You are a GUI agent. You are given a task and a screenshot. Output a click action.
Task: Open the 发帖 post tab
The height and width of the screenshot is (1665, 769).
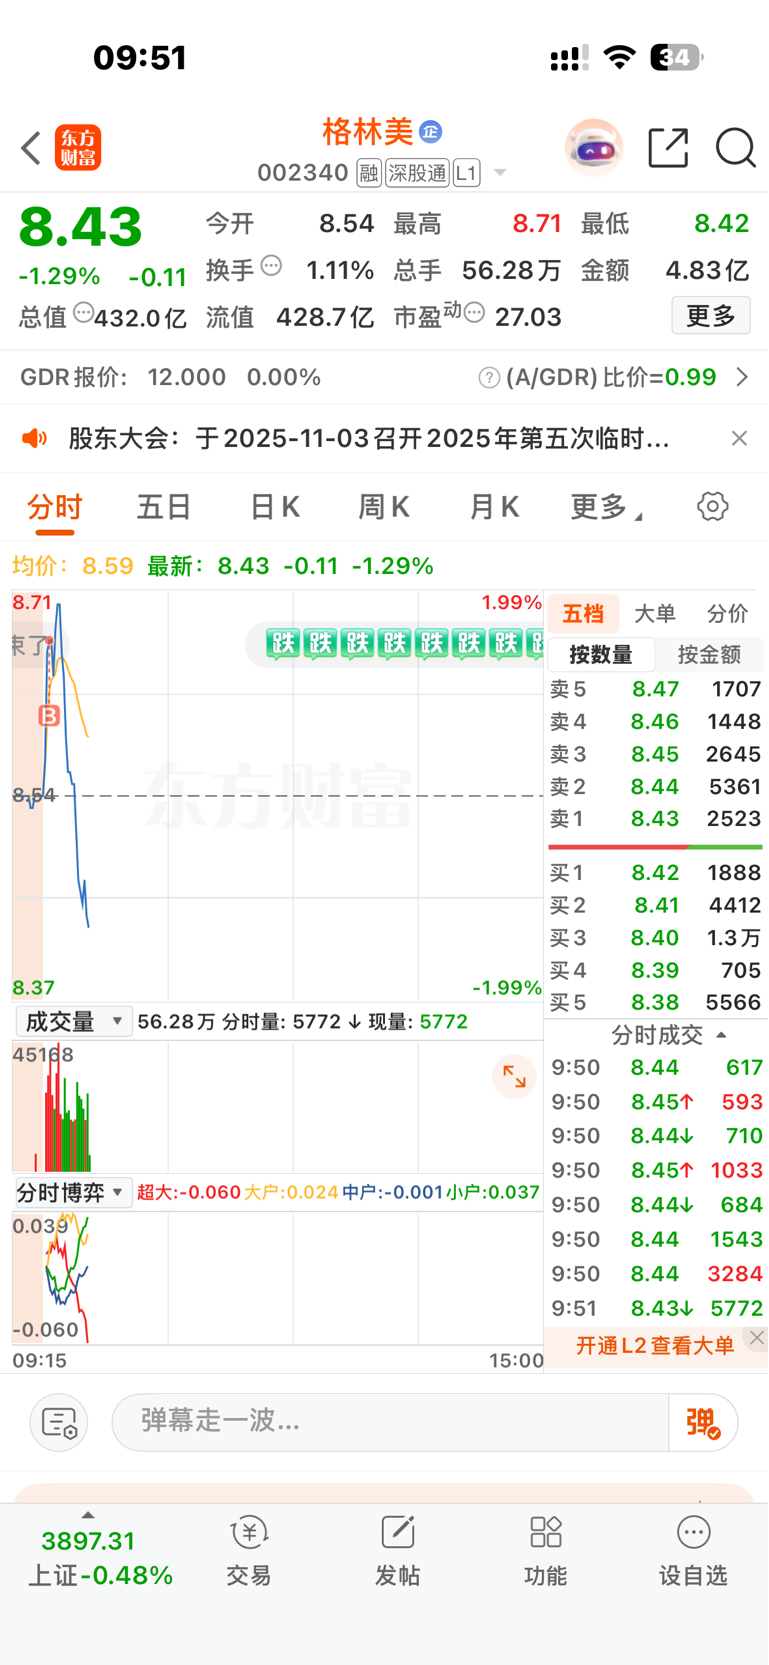(397, 1551)
